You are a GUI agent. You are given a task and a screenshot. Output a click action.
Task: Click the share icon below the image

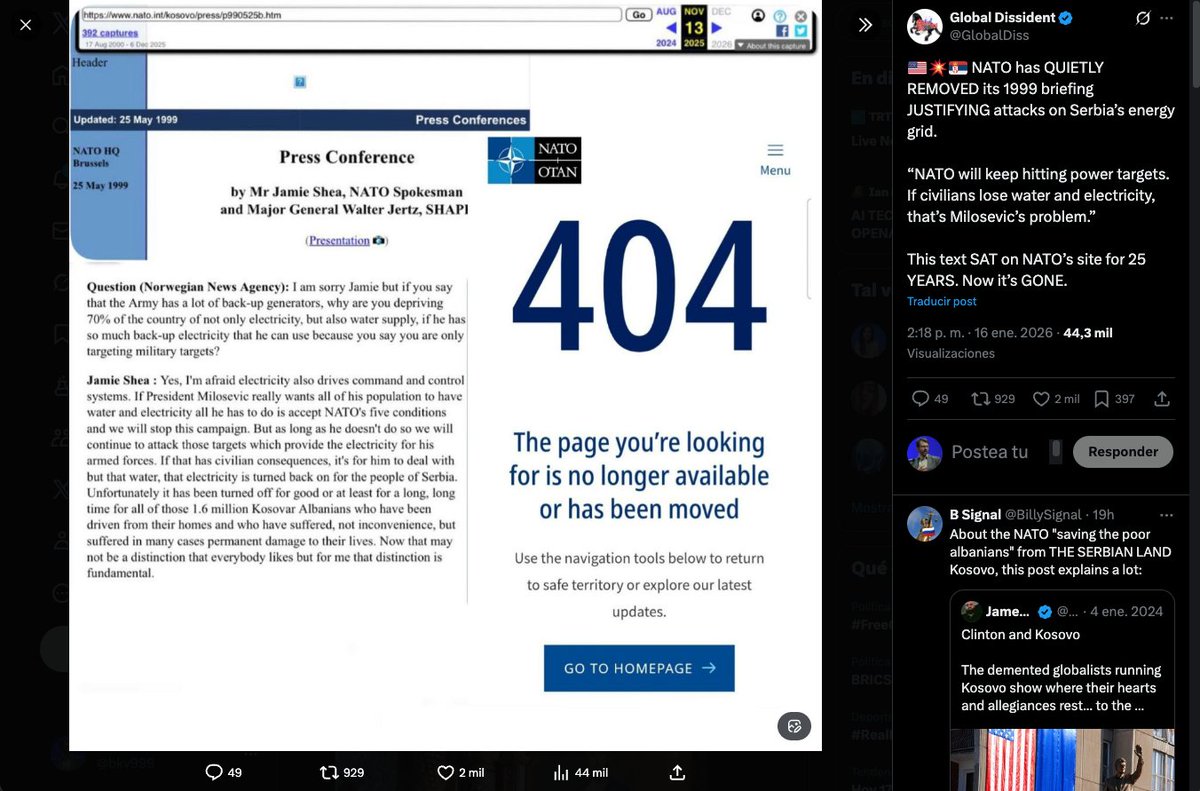pyautogui.click(x=677, y=772)
